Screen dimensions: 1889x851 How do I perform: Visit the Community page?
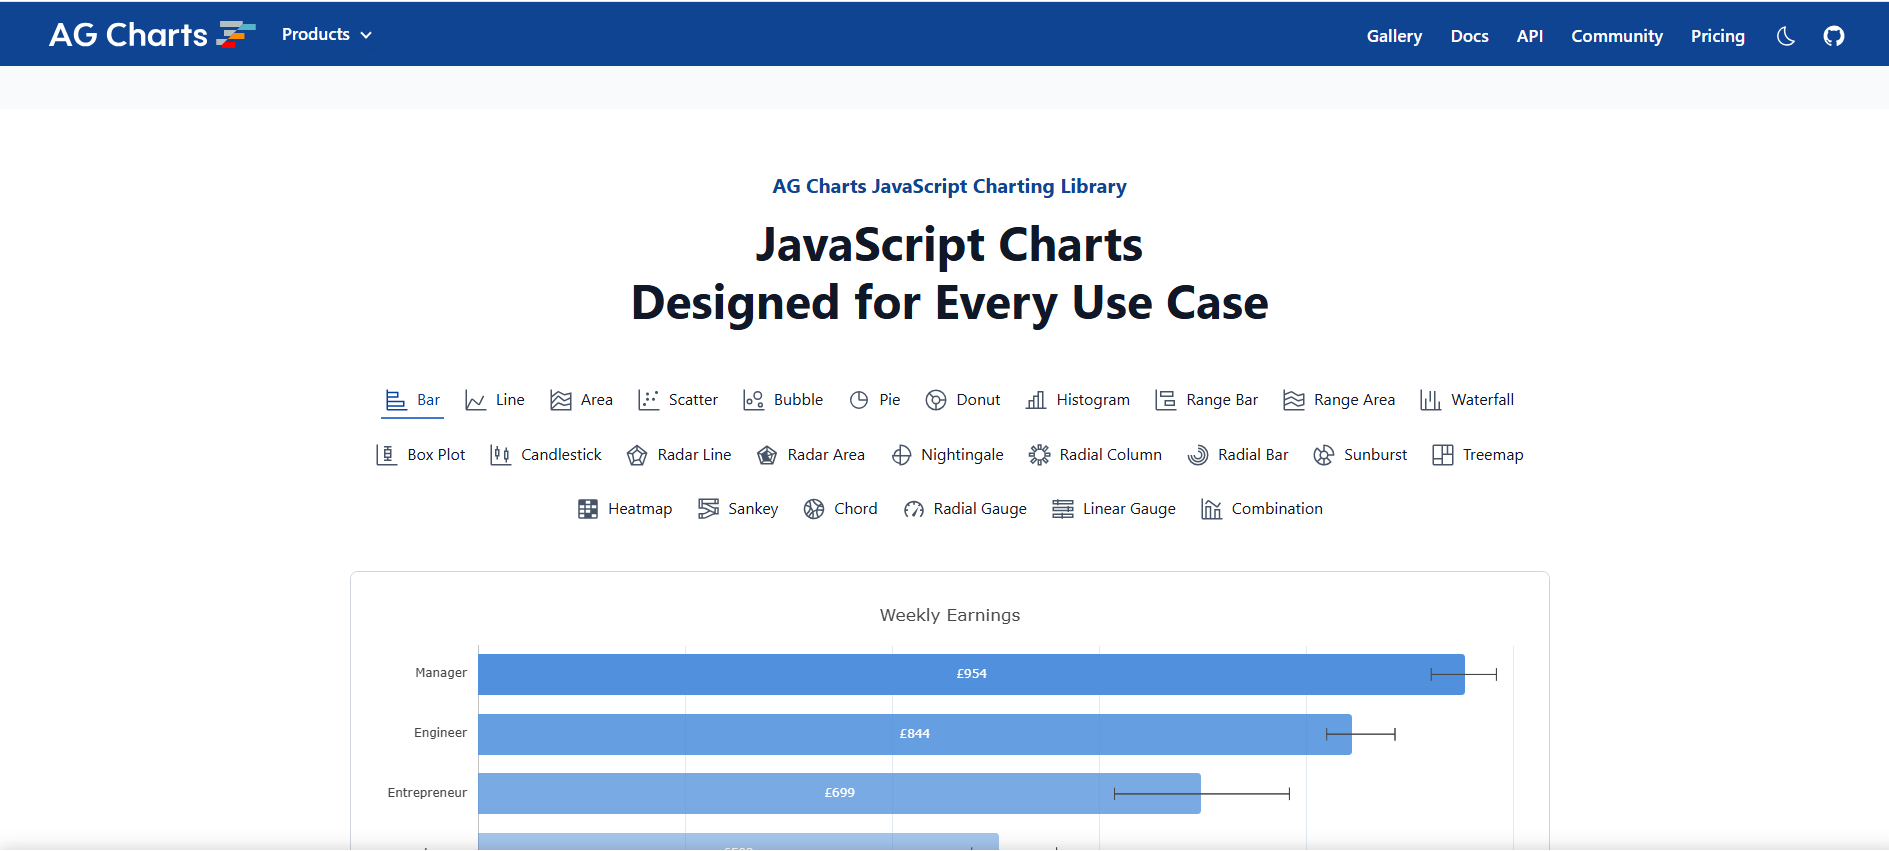coord(1616,36)
